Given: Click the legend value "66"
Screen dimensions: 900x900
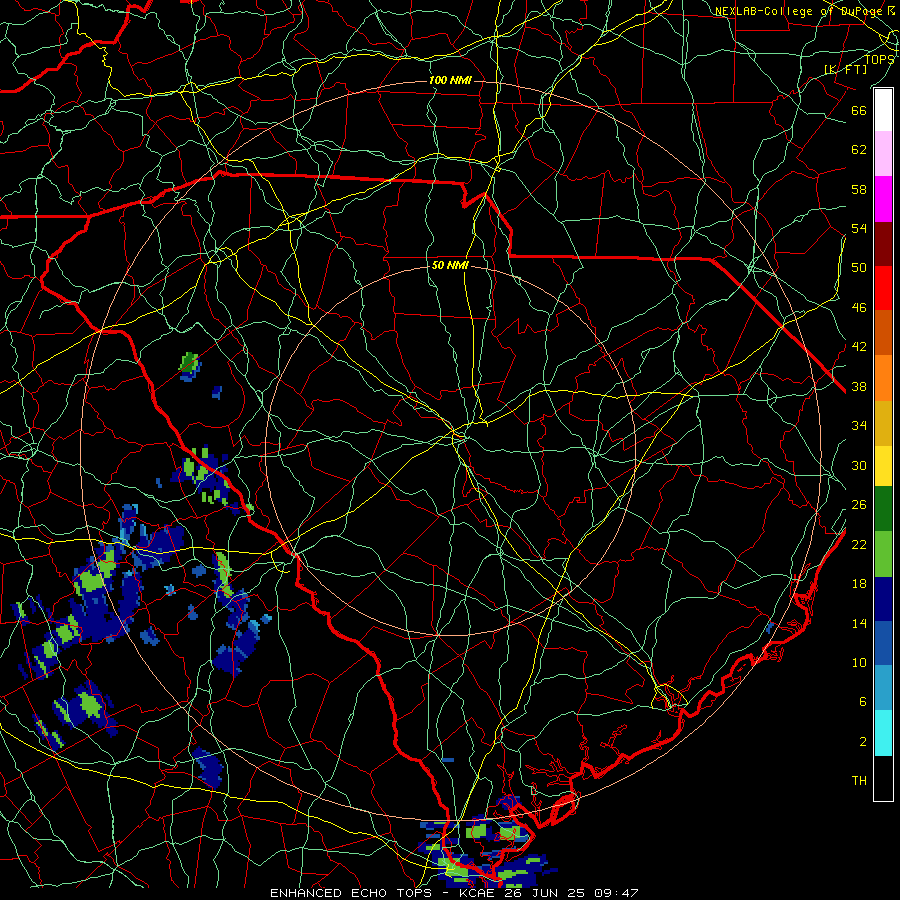Looking at the screenshot, I should pyautogui.click(x=859, y=110).
